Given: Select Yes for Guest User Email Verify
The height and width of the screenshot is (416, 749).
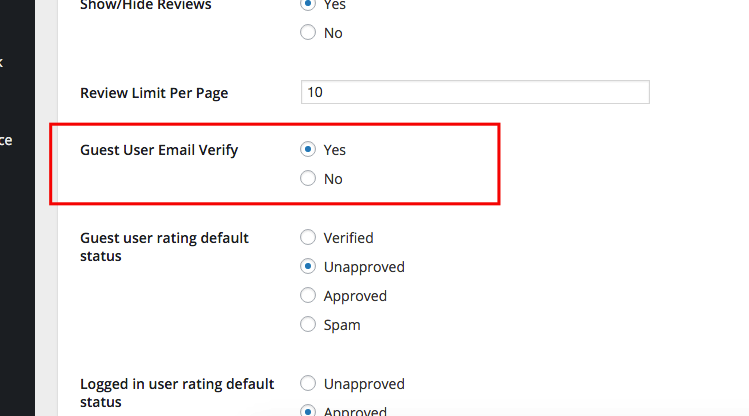Looking at the screenshot, I should coord(308,149).
